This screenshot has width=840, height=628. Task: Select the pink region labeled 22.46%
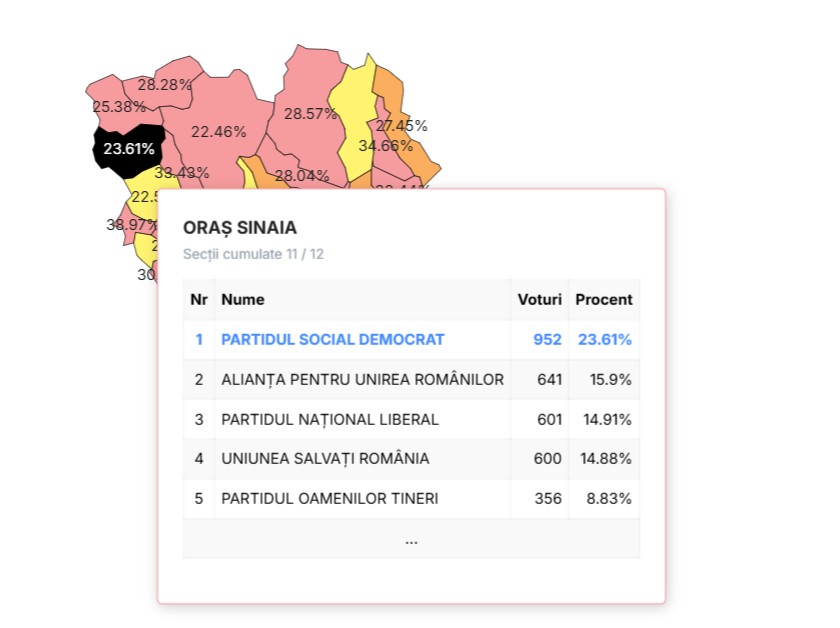point(218,131)
